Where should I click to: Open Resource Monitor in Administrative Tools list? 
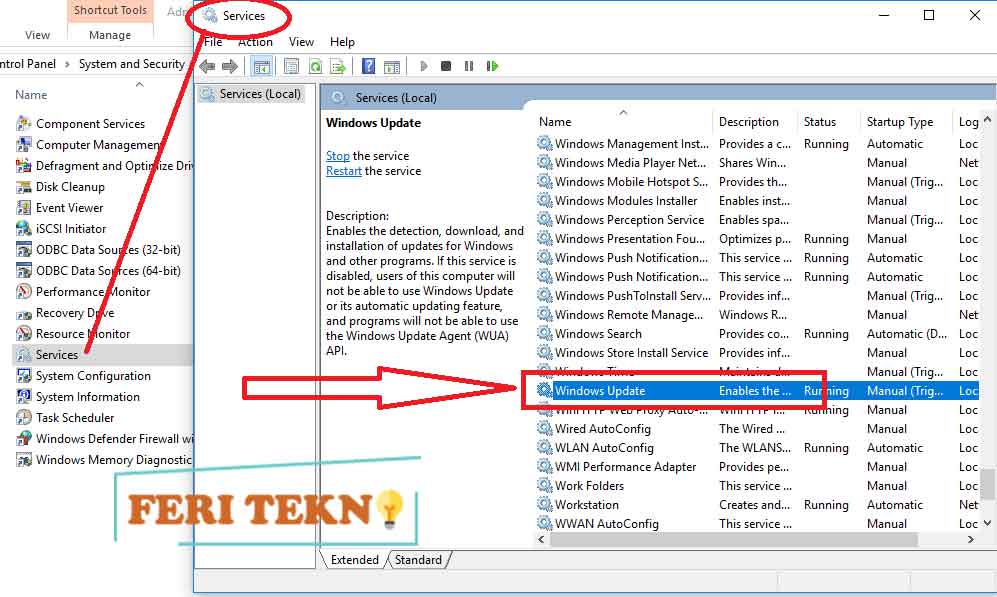click(x=73, y=333)
